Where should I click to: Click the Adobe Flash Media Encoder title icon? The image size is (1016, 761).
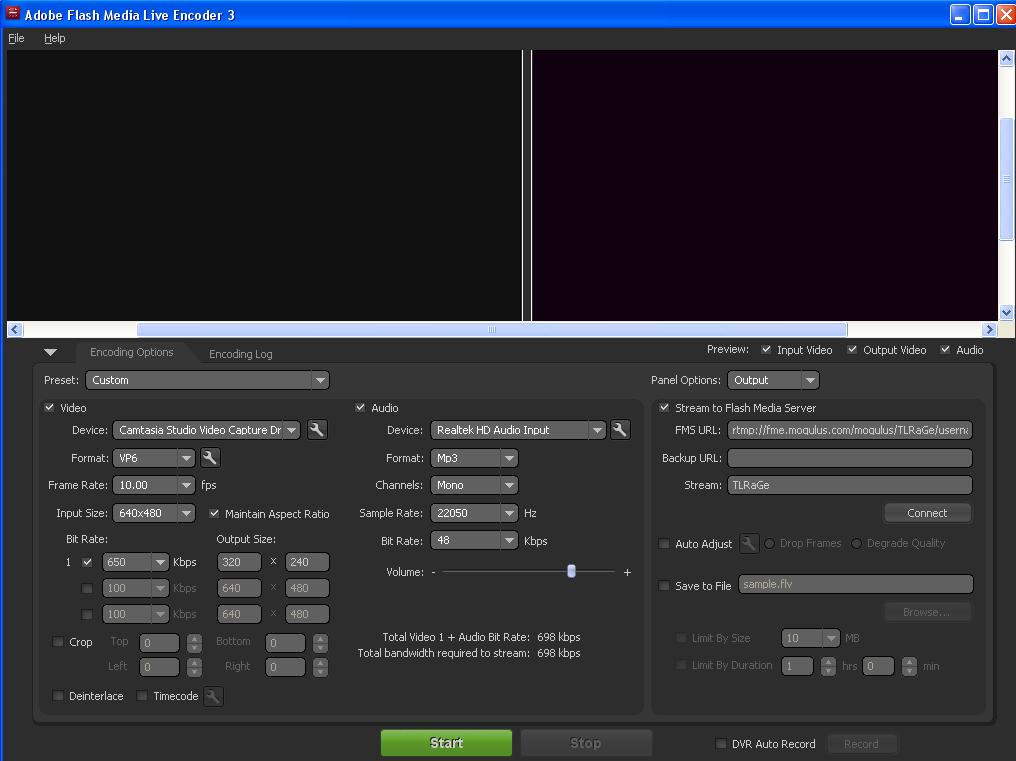12,13
